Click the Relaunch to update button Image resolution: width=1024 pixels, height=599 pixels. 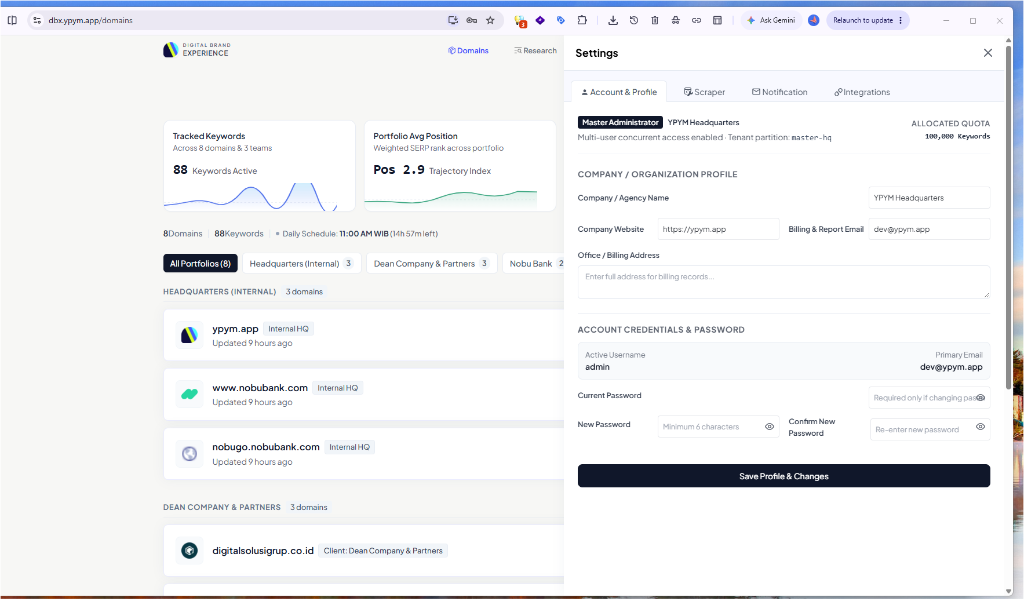click(x=868, y=20)
